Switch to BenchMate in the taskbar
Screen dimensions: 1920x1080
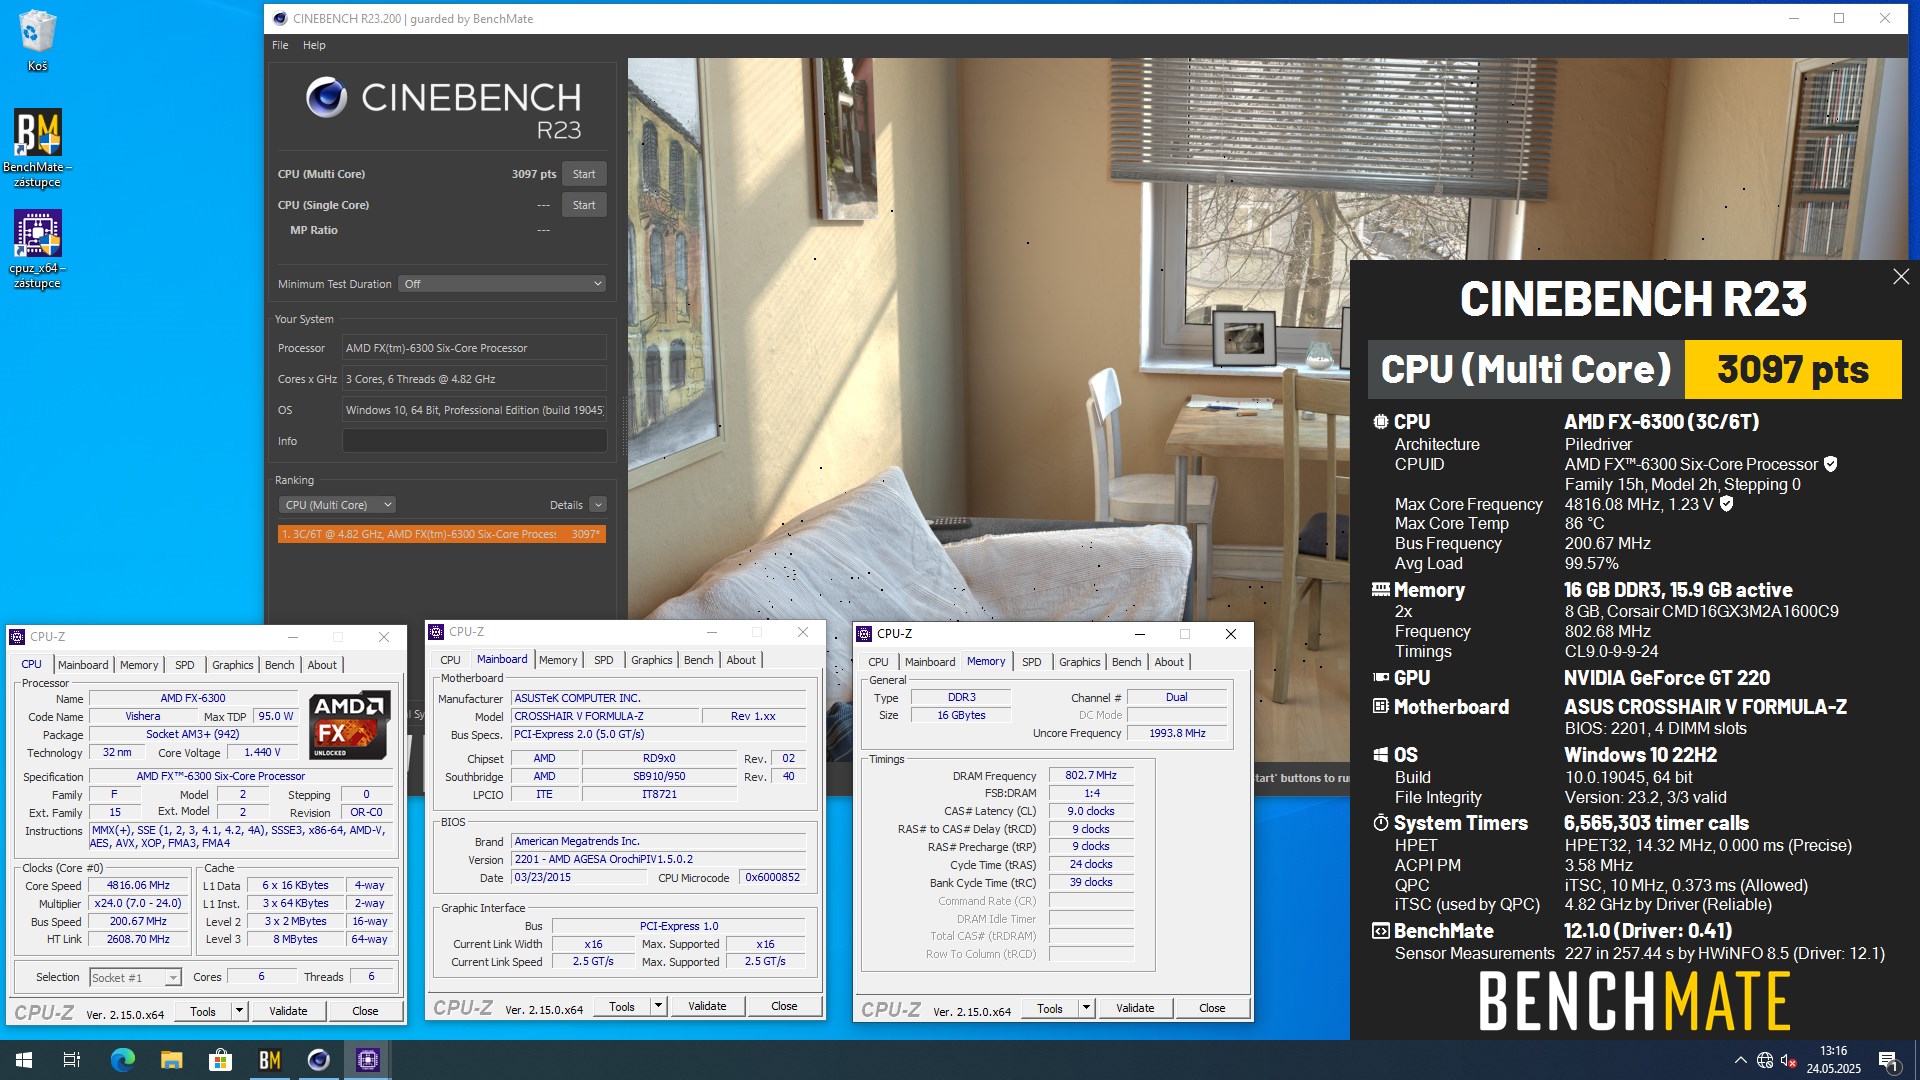pyautogui.click(x=269, y=1060)
